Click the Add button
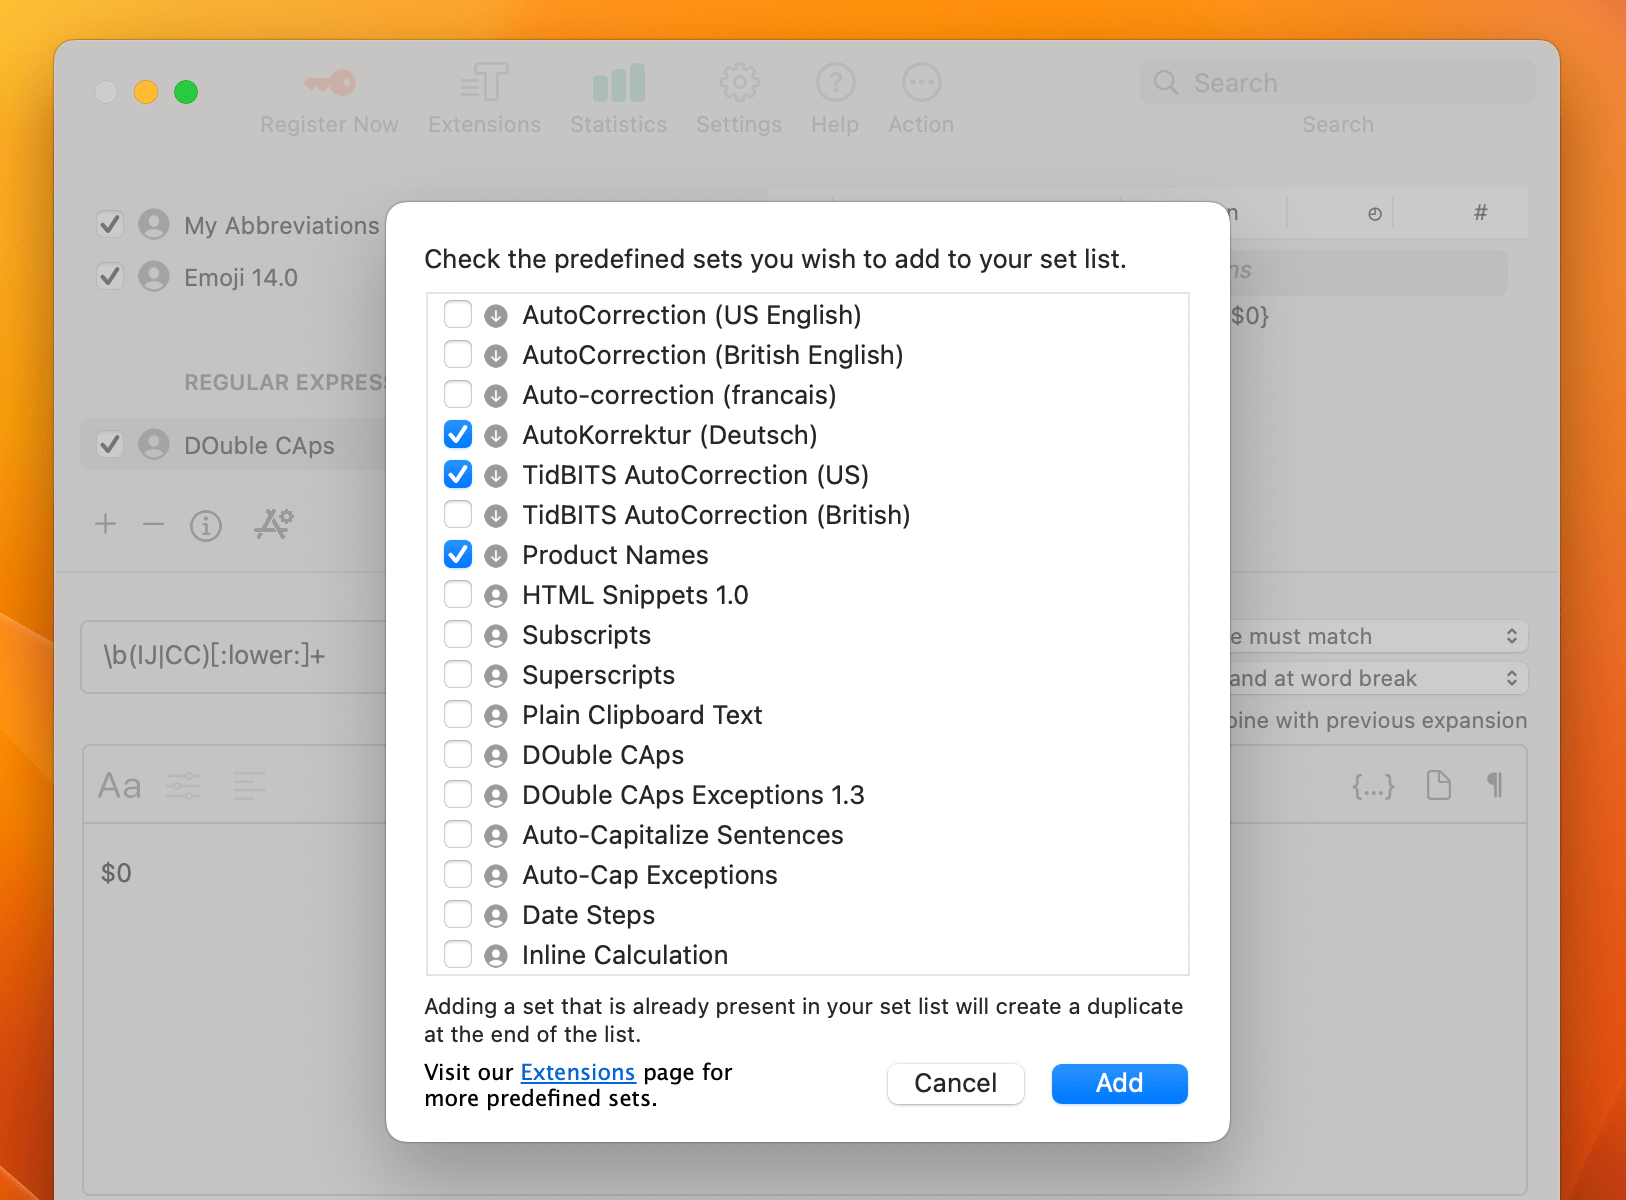The height and width of the screenshot is (1200, 1626). click(x=1120, y=1084)
